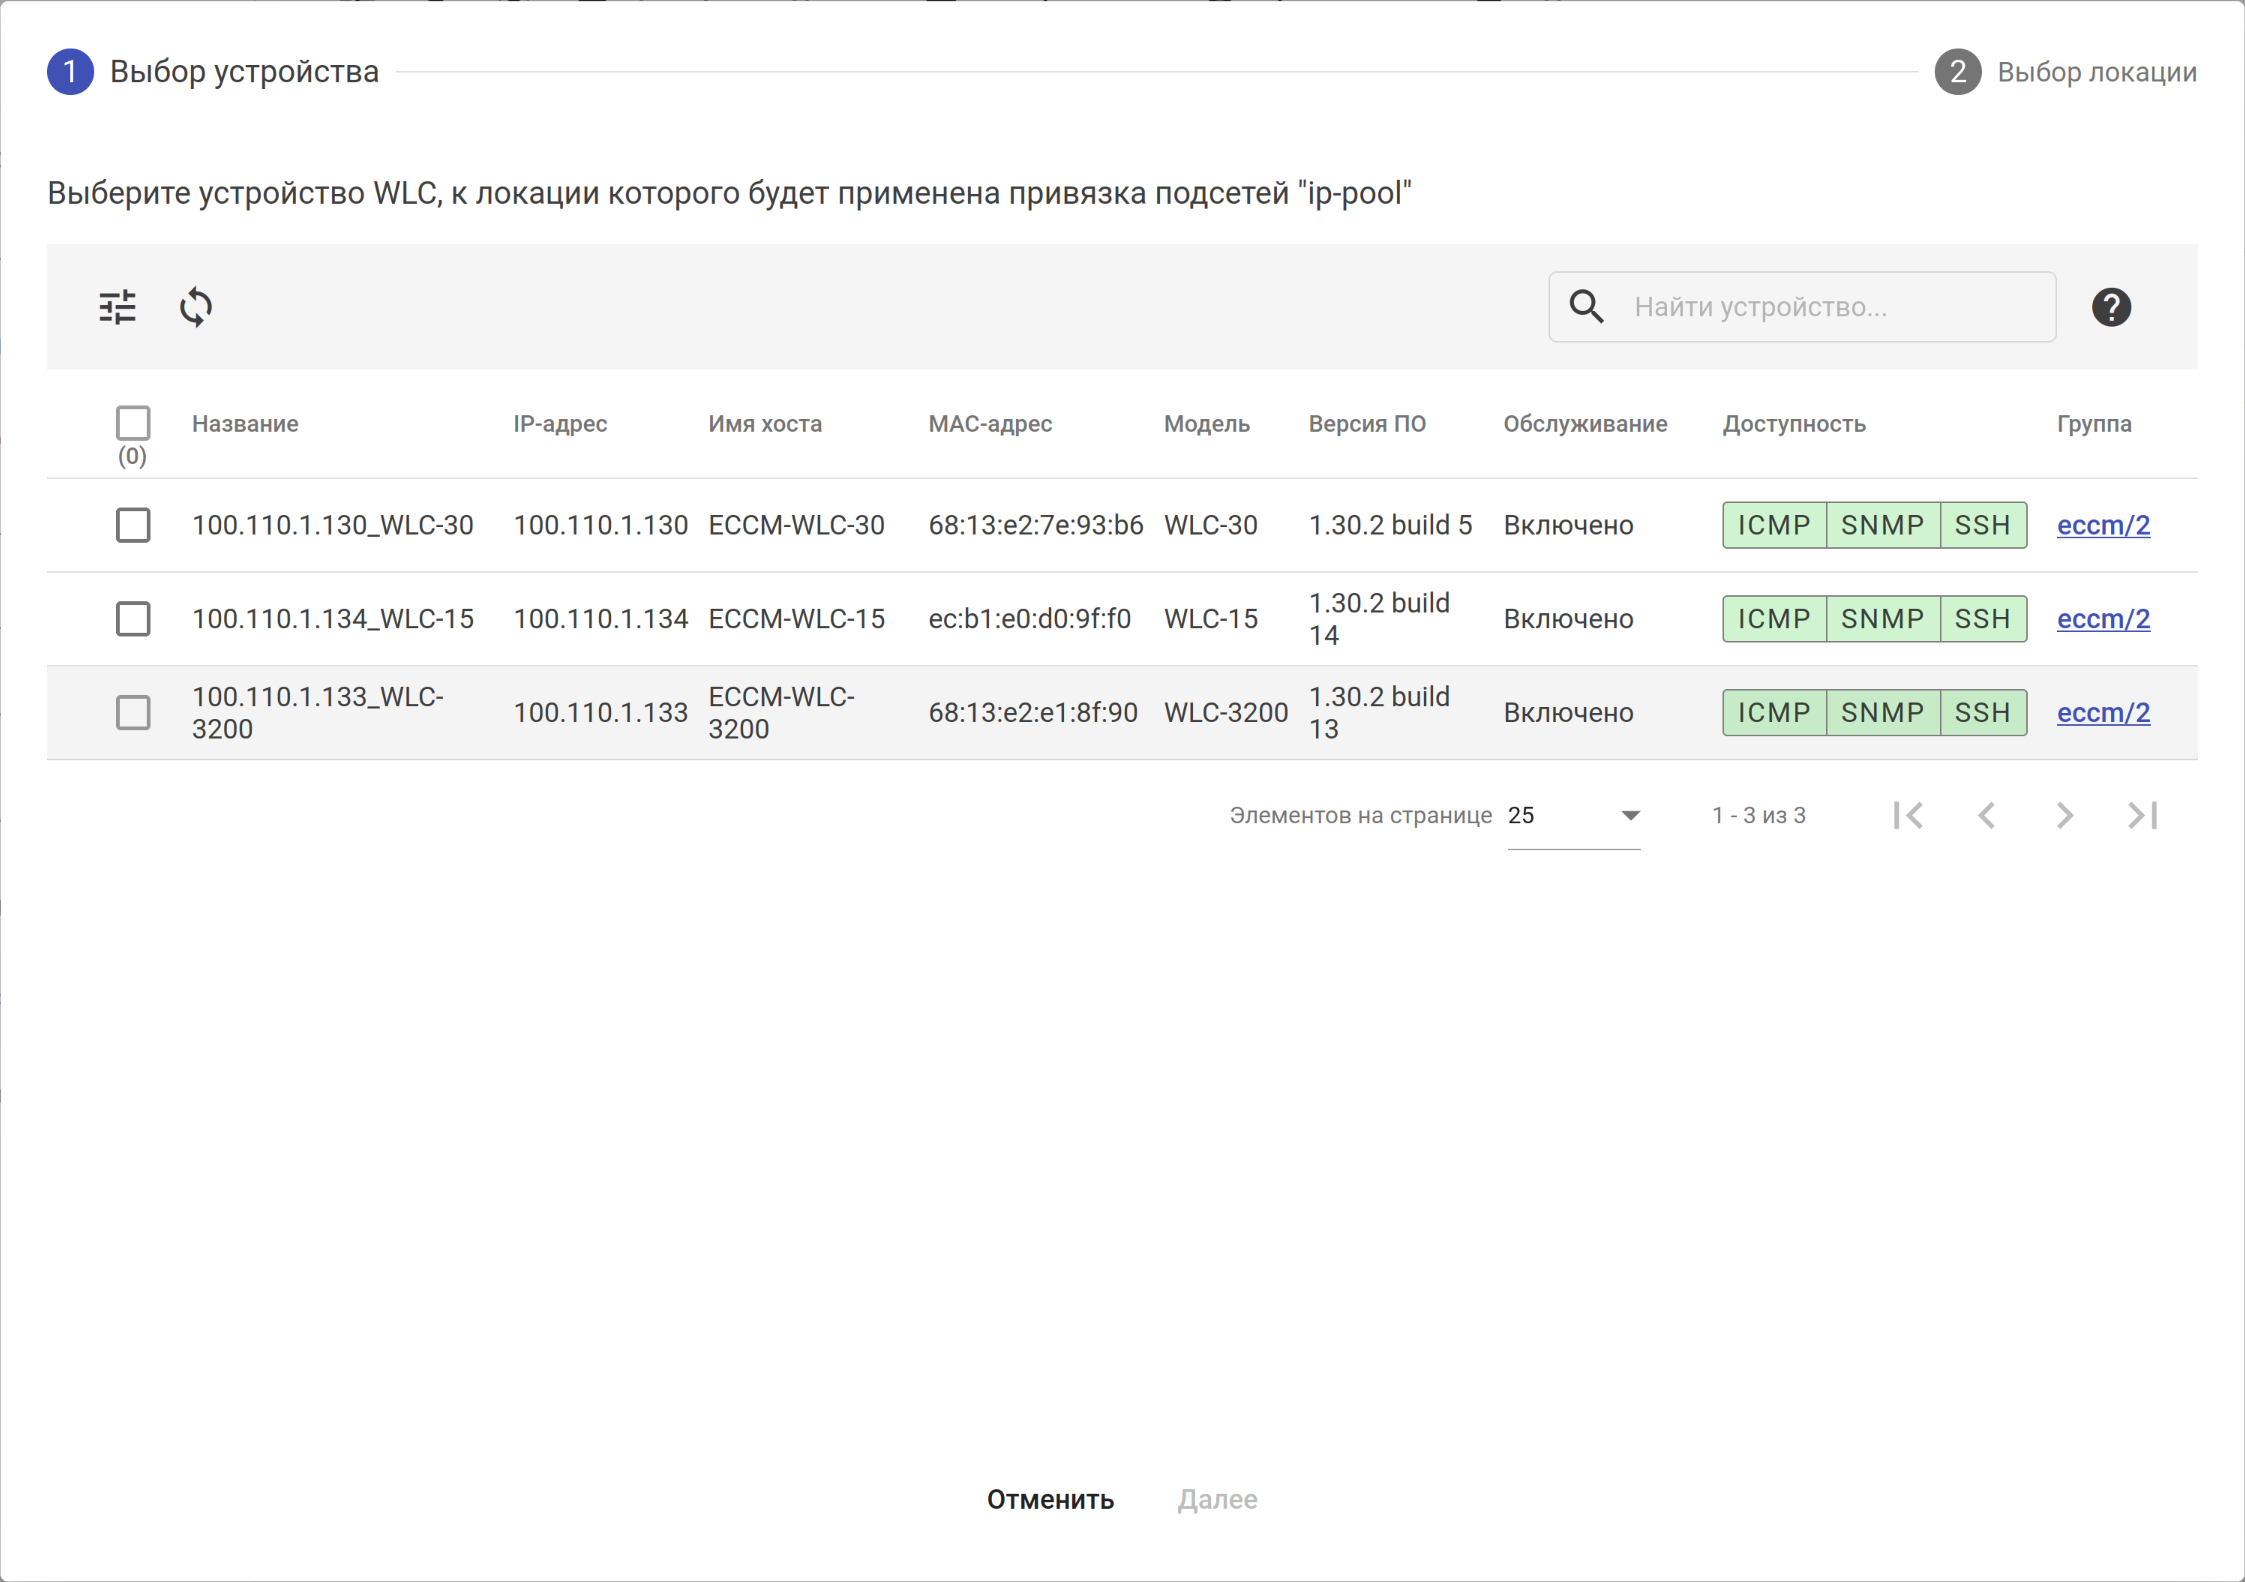Go to the next page arrow

pyautogui.click(x=2064, y=816)
